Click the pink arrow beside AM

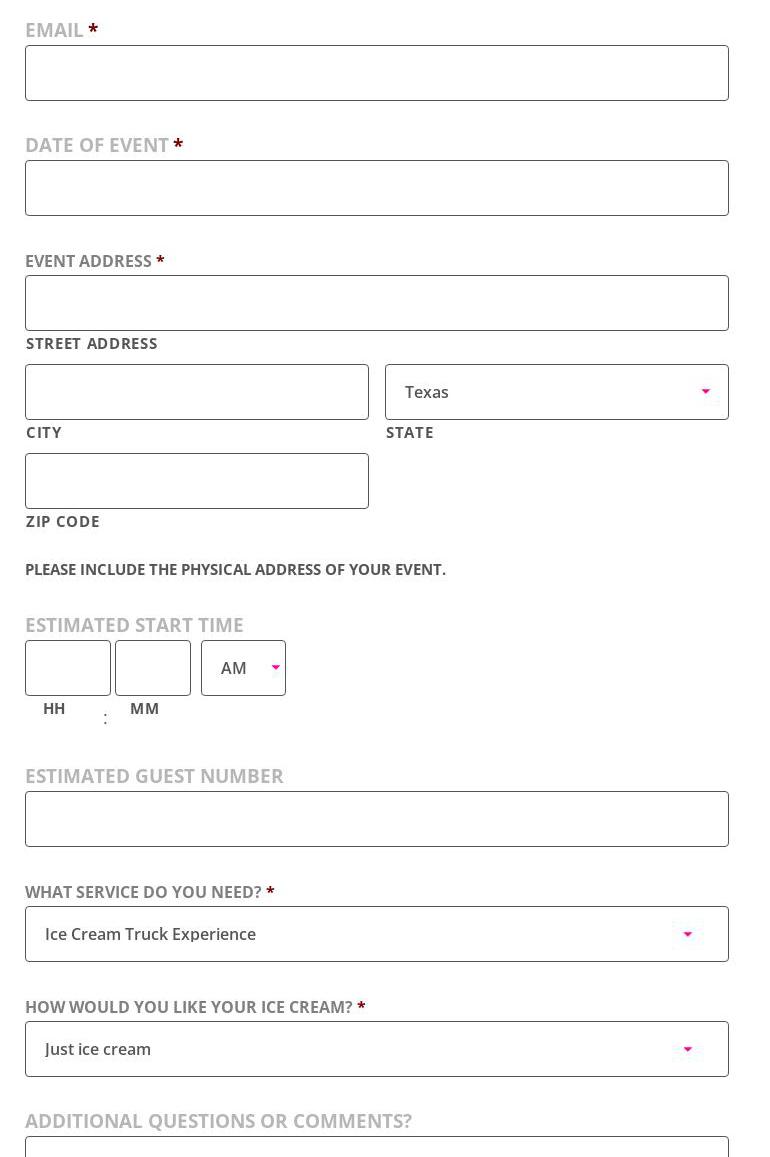(x=276, y=668)
